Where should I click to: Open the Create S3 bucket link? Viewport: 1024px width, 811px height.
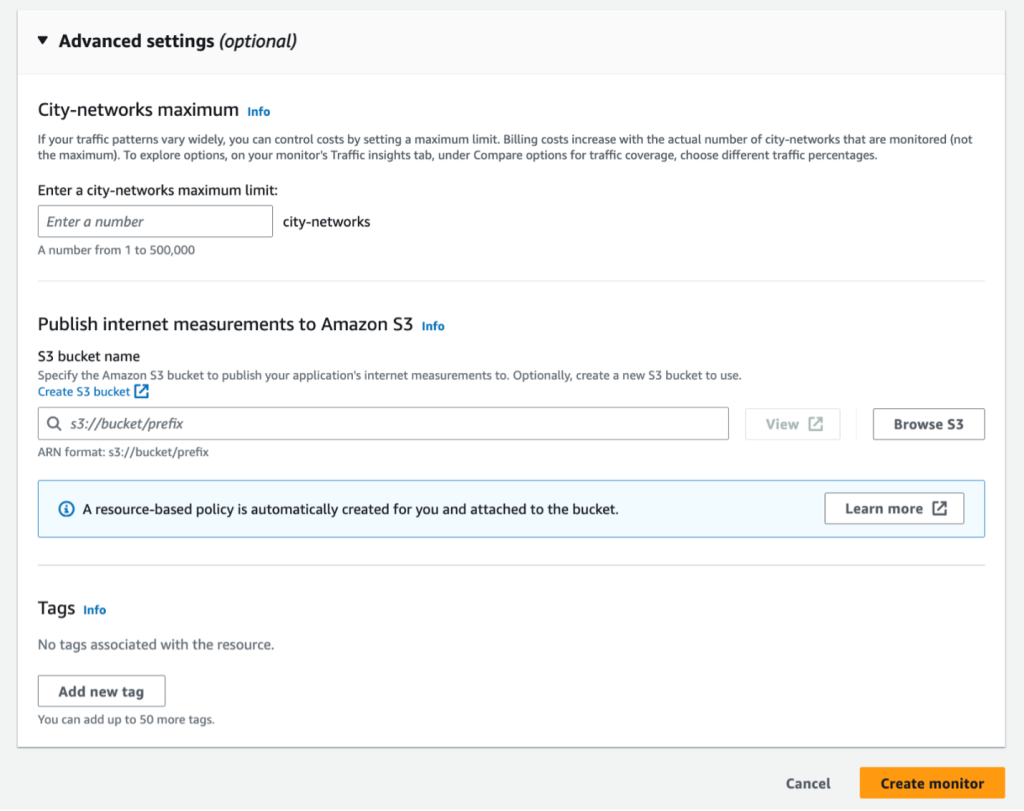(83, 391)
